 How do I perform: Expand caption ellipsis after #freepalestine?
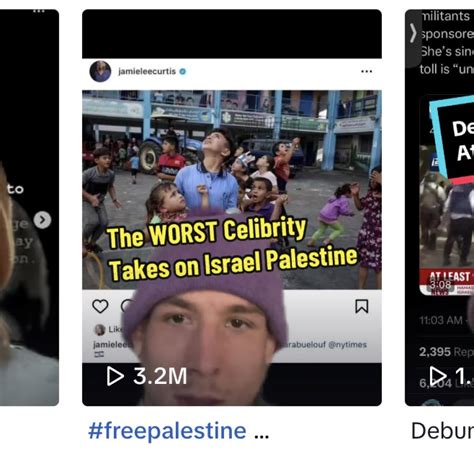[x=261, y=435]
